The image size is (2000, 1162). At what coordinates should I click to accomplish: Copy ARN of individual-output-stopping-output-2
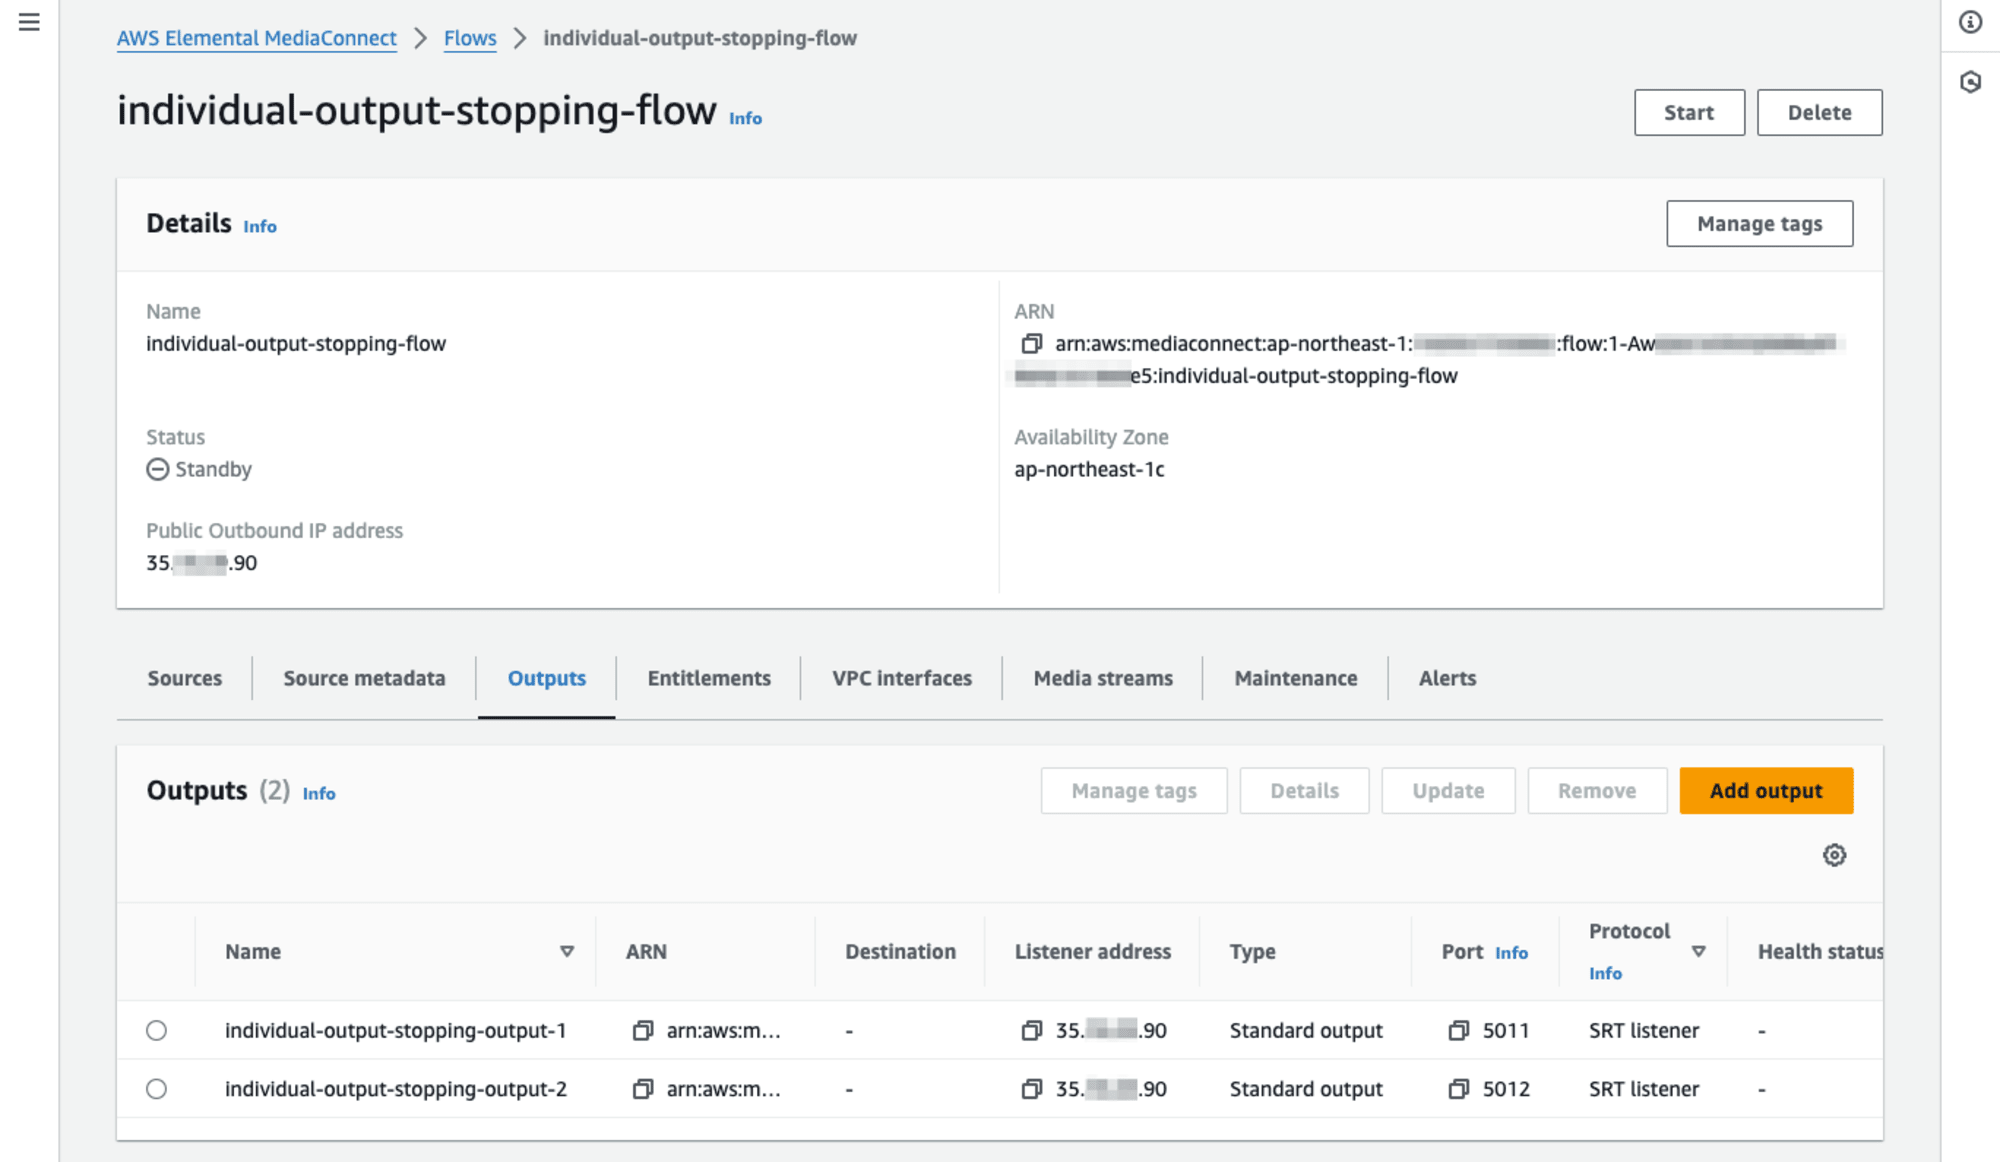[x=642, y=1089]
